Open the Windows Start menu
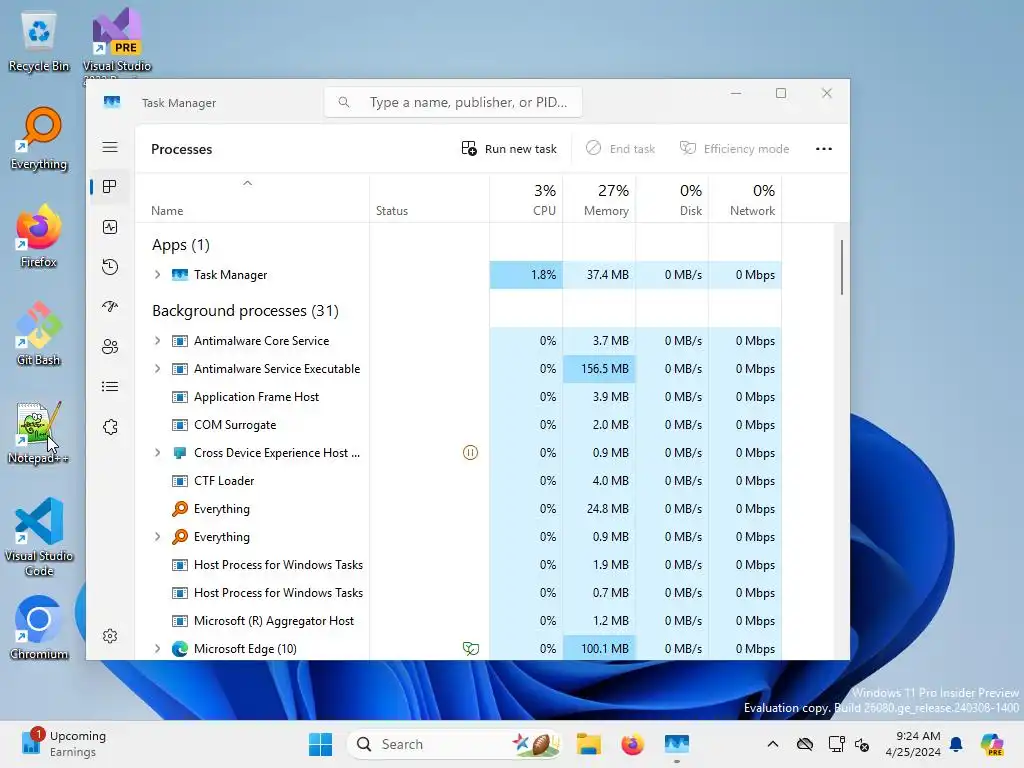 point(320,744)
